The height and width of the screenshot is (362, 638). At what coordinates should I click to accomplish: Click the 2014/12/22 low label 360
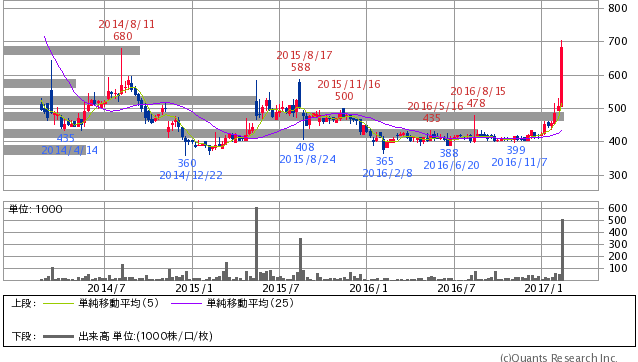[187, 163]
